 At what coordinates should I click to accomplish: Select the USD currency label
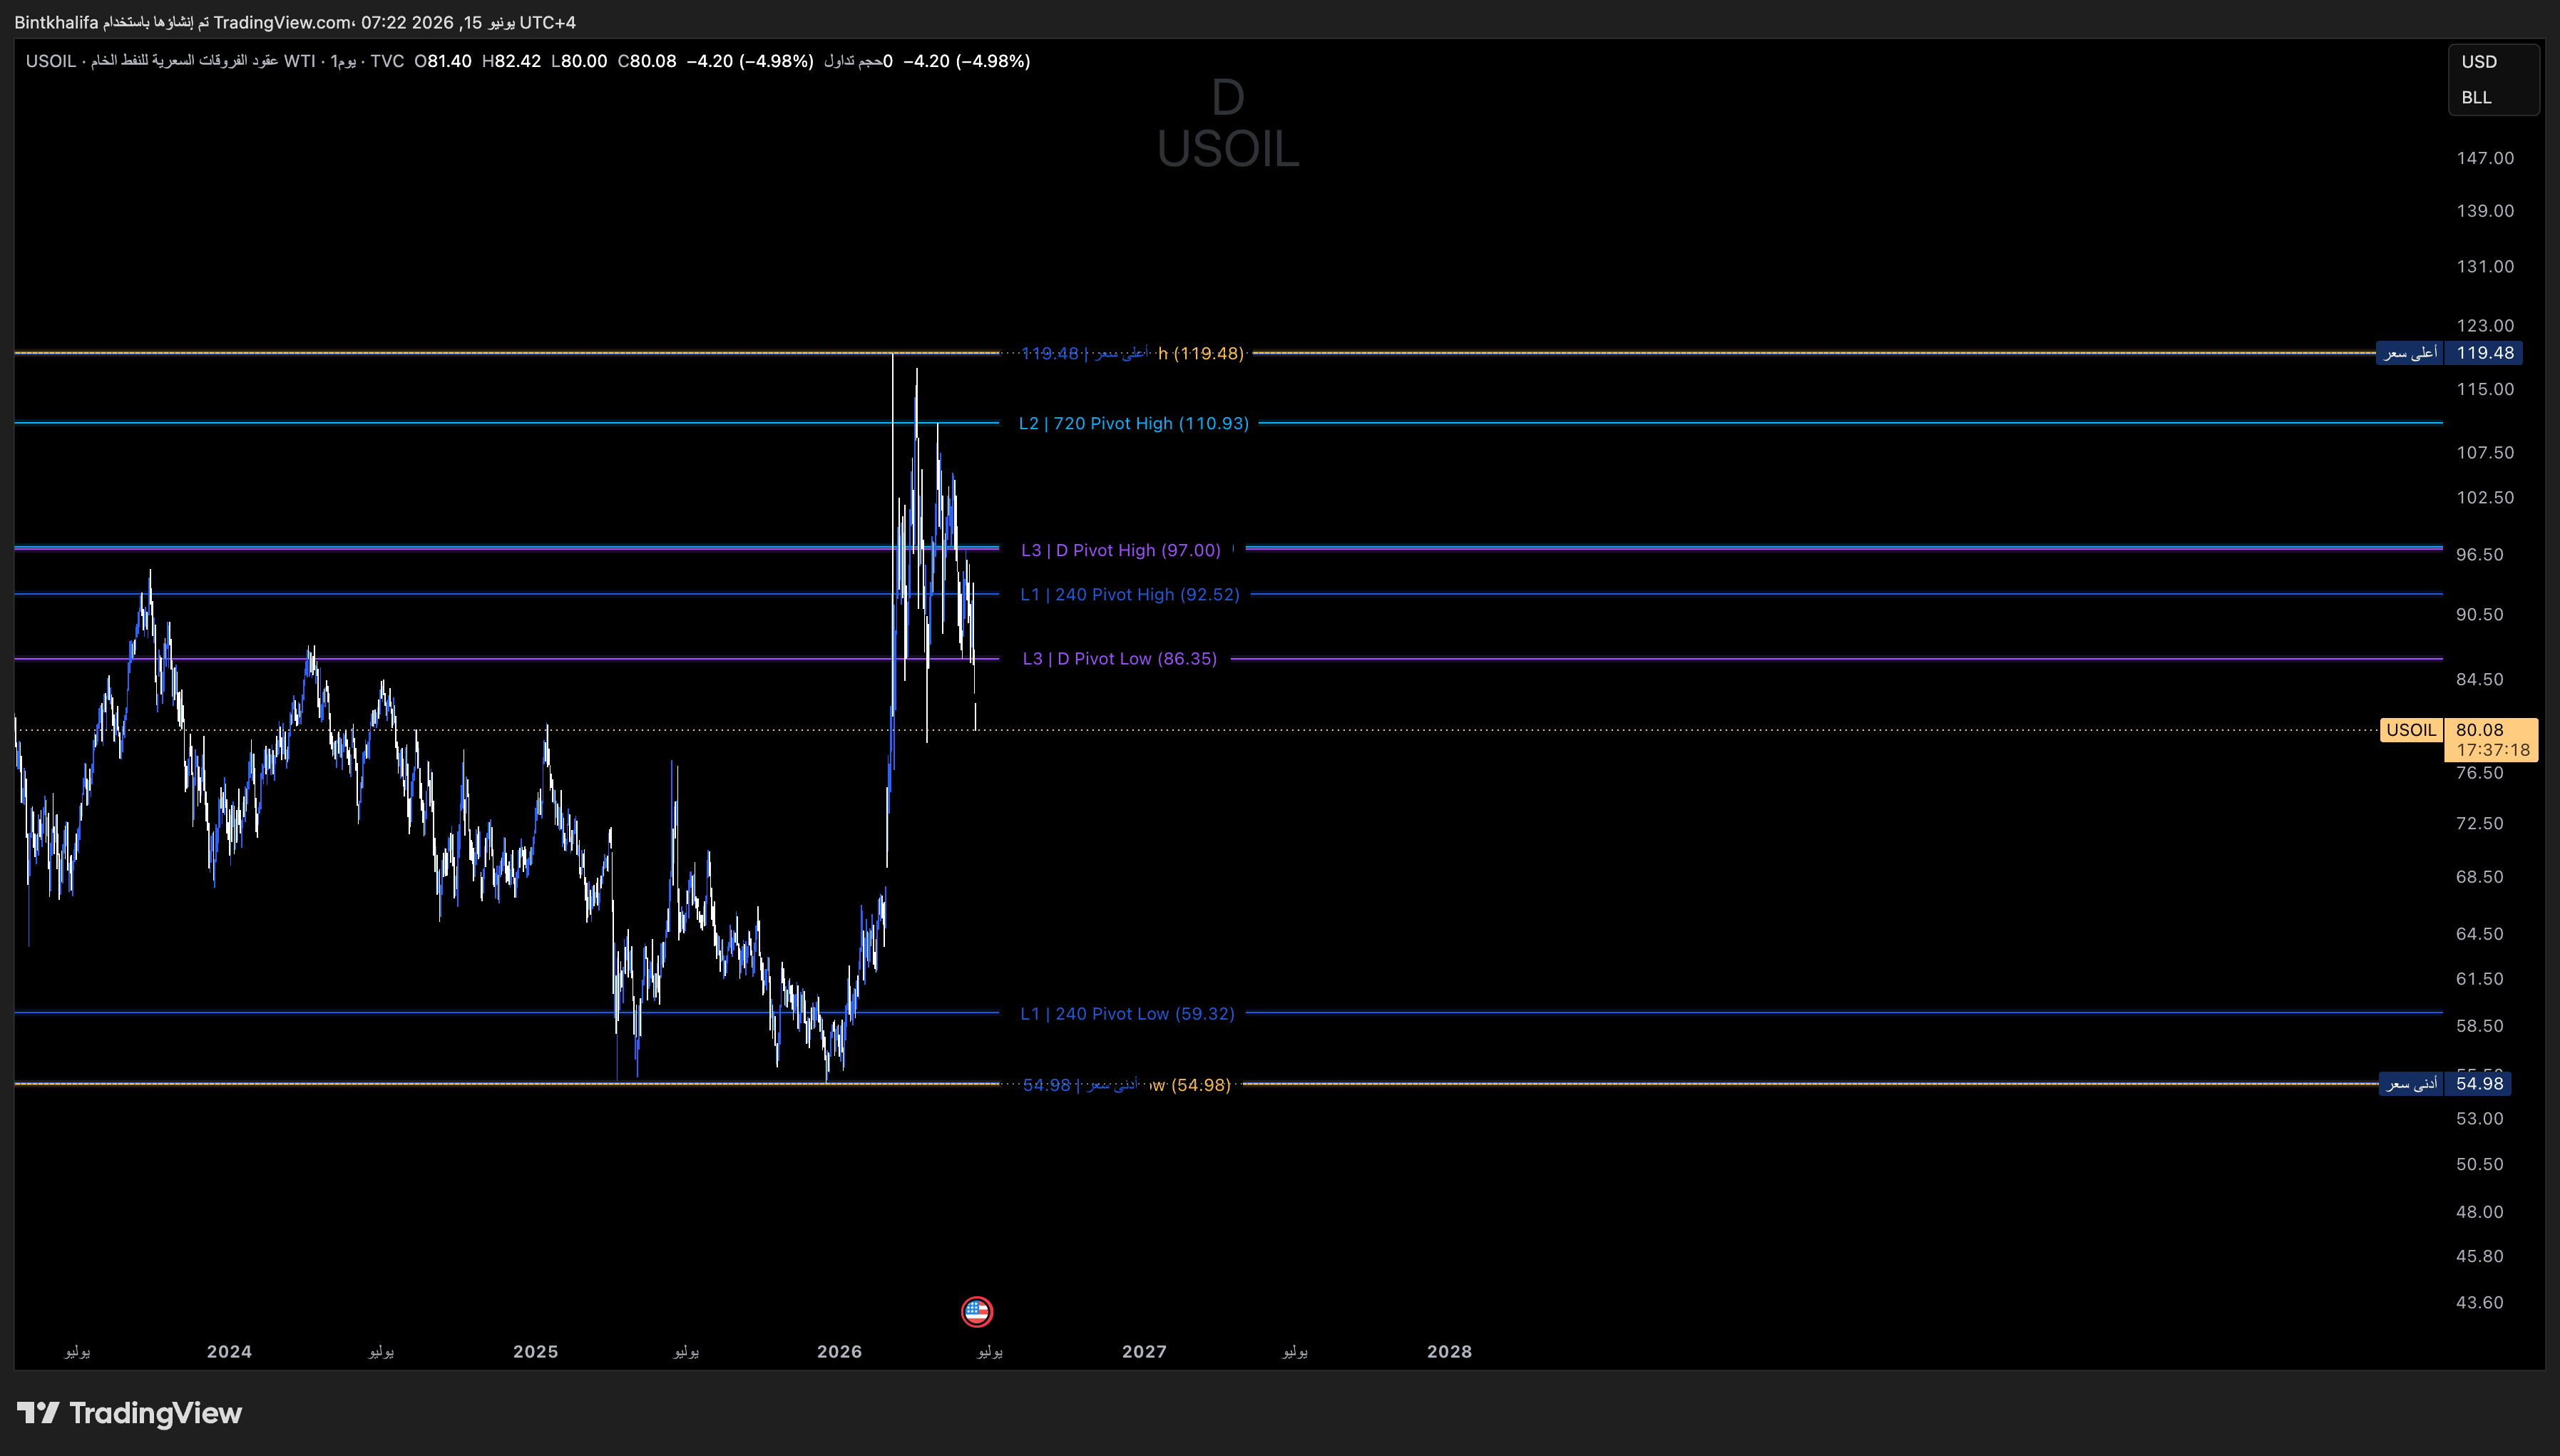tap(2479, 62)
